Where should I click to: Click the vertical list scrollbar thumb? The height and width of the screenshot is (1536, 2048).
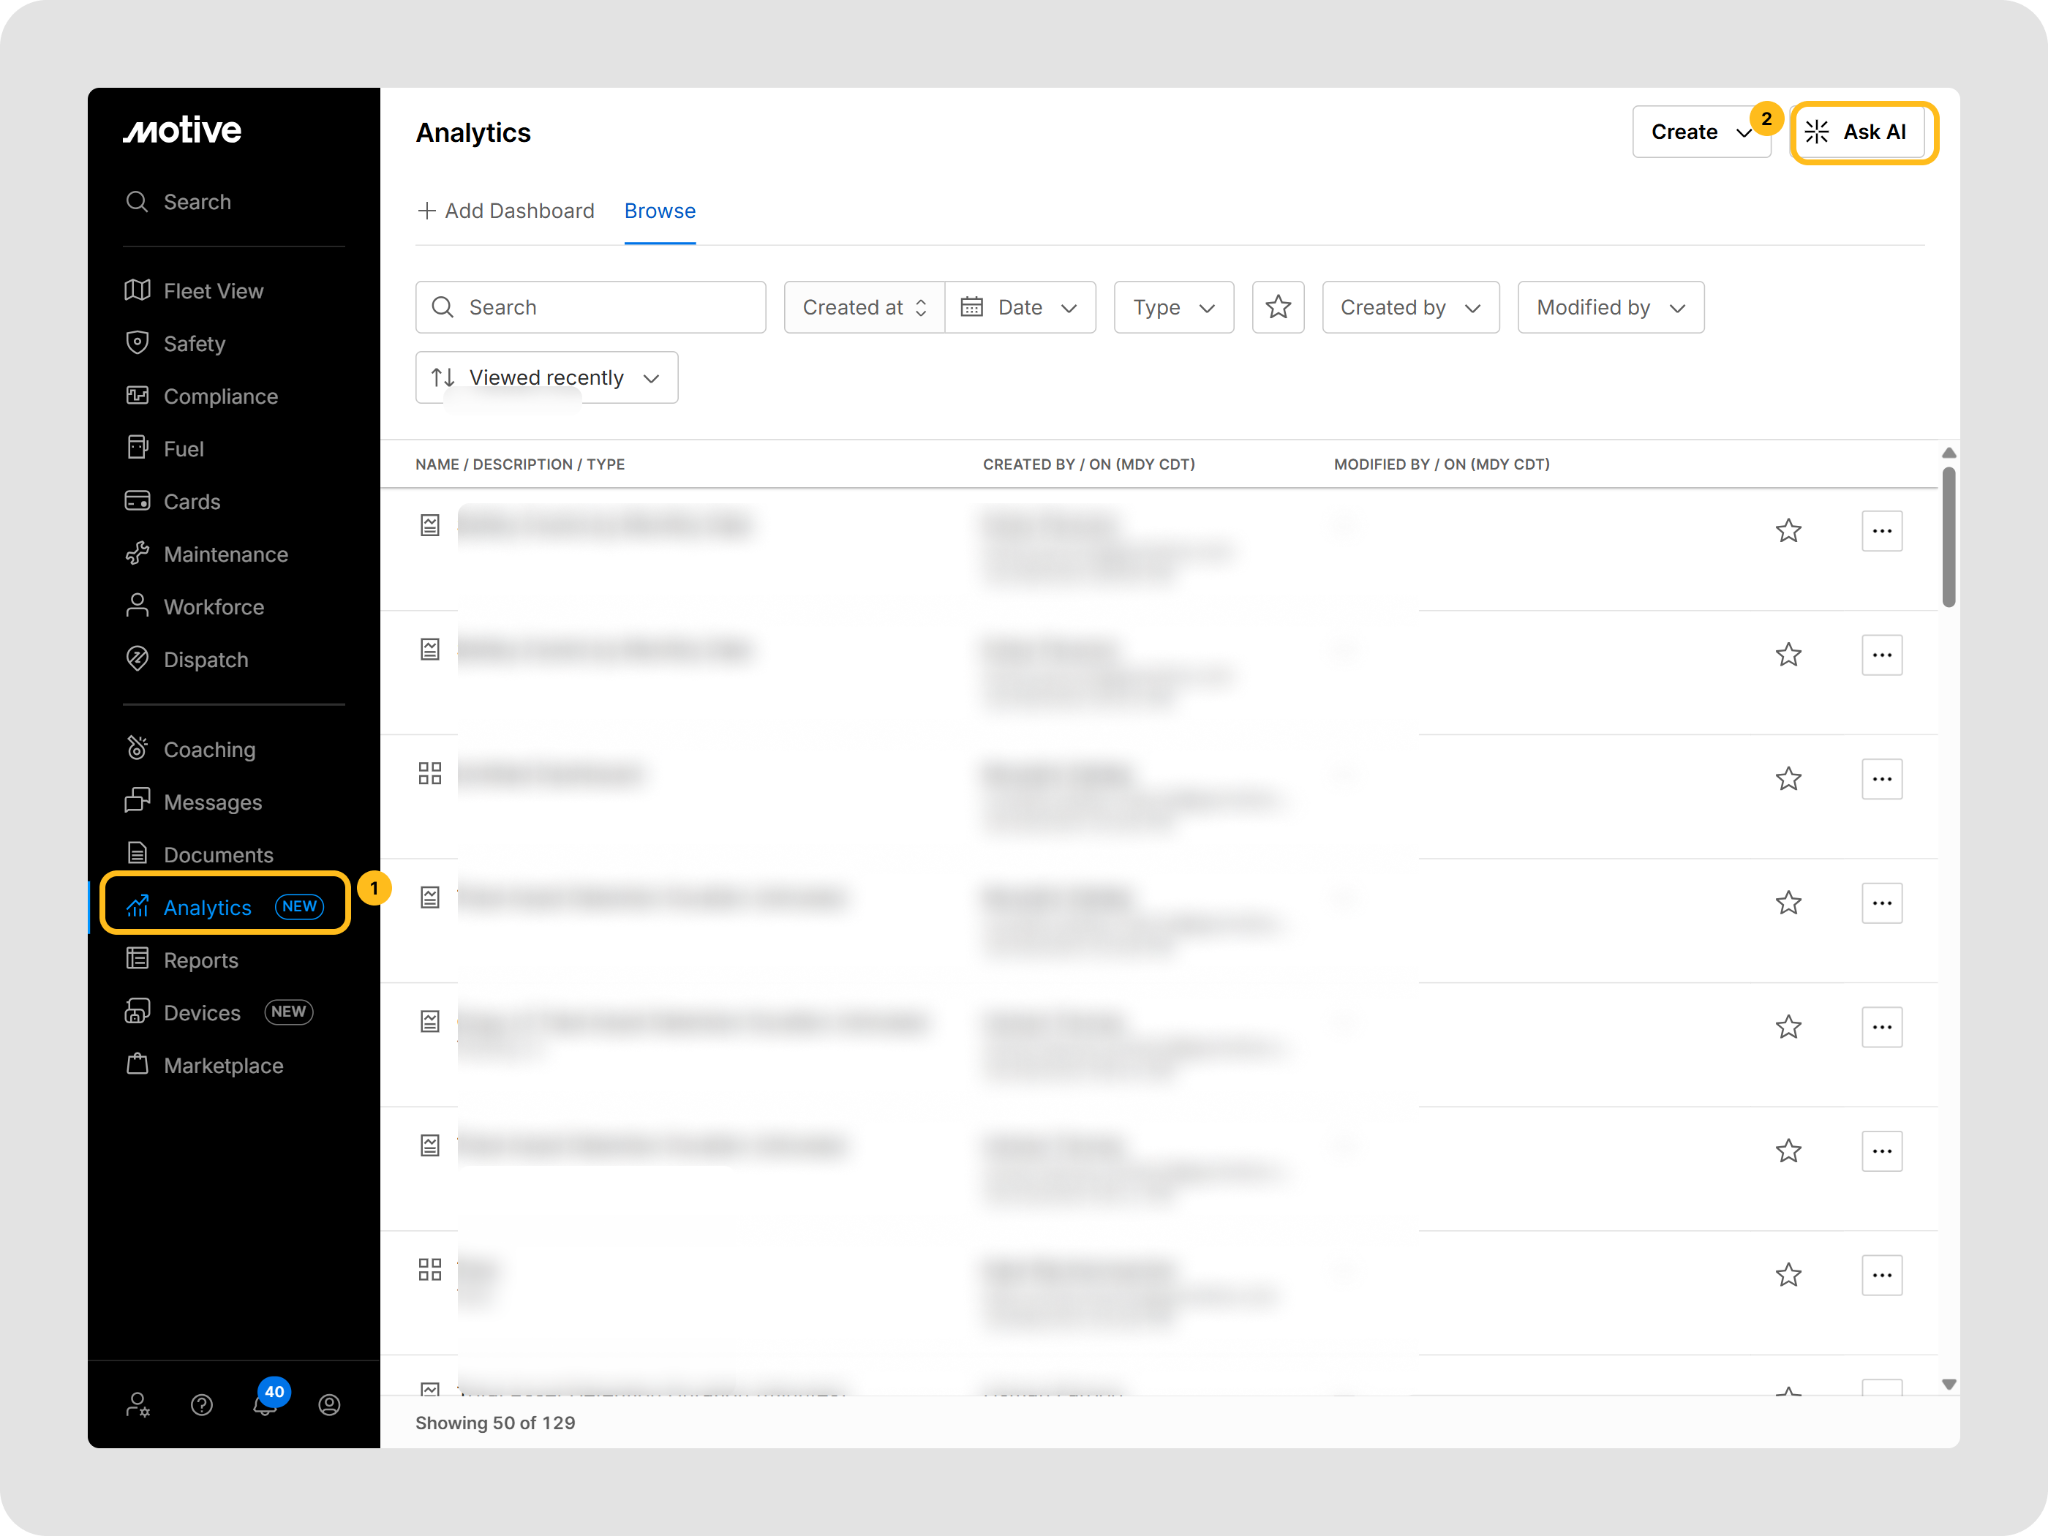pos(1948,537)
